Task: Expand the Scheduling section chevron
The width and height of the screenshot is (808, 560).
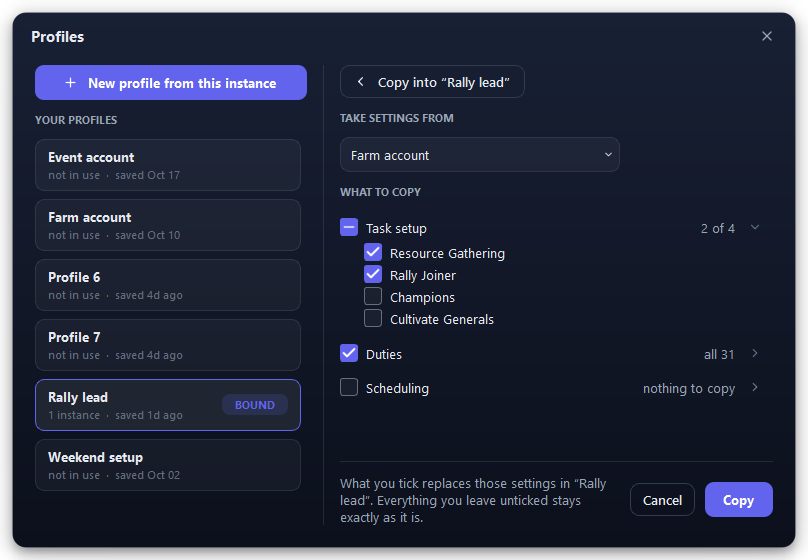Action: (x=755, y=387)
